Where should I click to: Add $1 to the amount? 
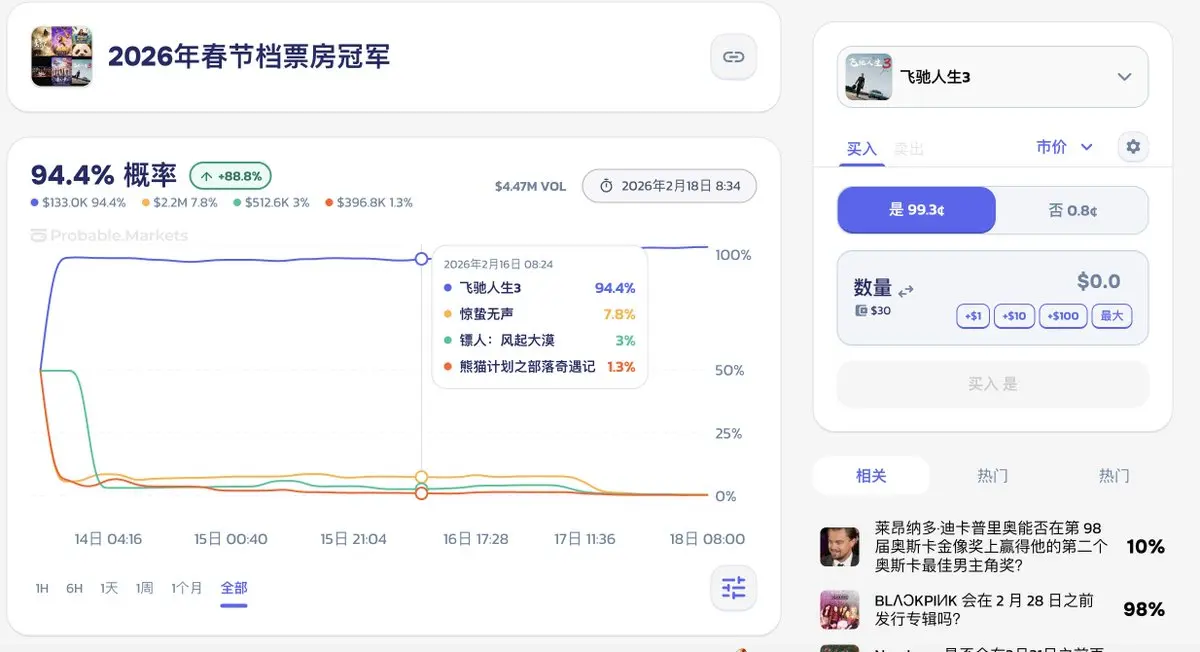[973, 316]
